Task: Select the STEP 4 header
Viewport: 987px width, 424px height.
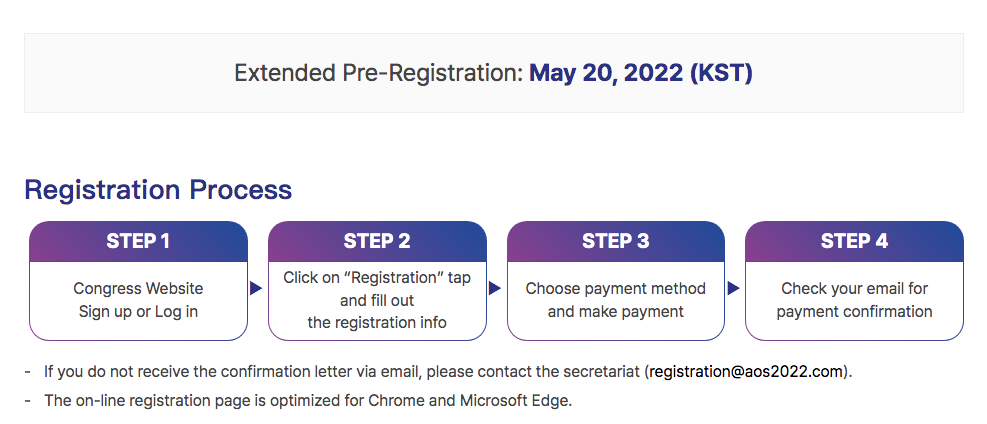Action: coord(854,241)
